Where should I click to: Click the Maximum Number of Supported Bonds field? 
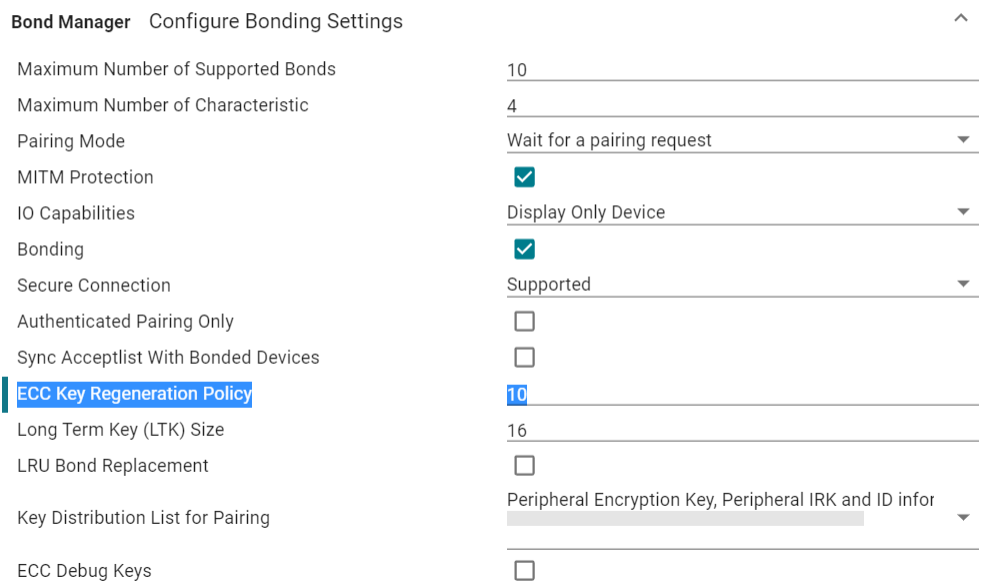point(741,70)
